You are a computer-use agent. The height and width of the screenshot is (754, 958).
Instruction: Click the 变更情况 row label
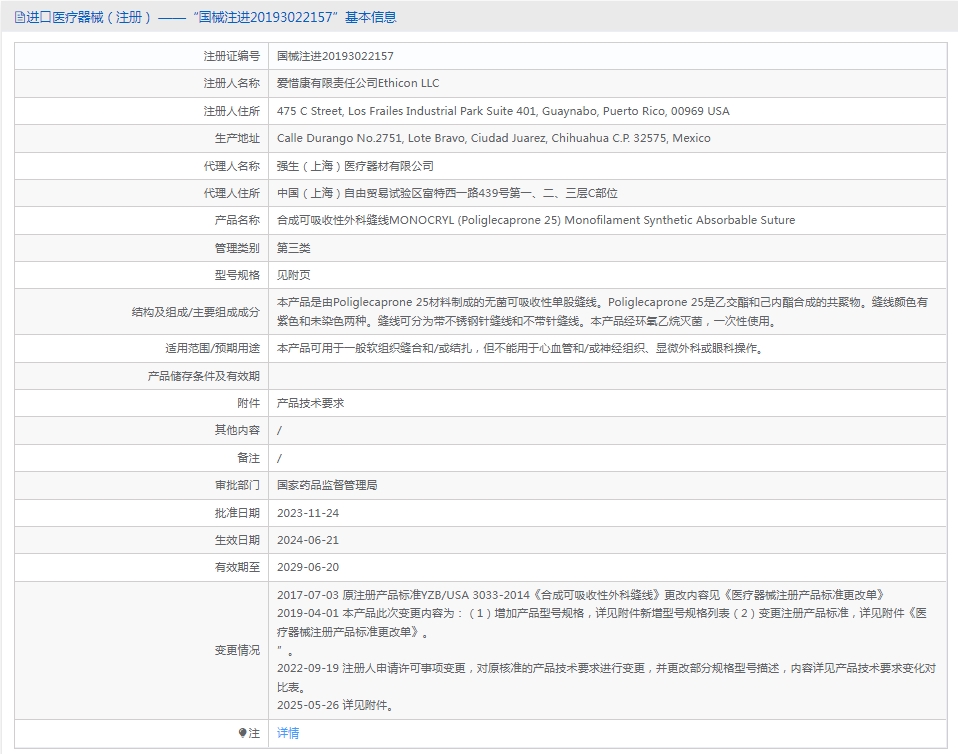click(x=237, y=650)
